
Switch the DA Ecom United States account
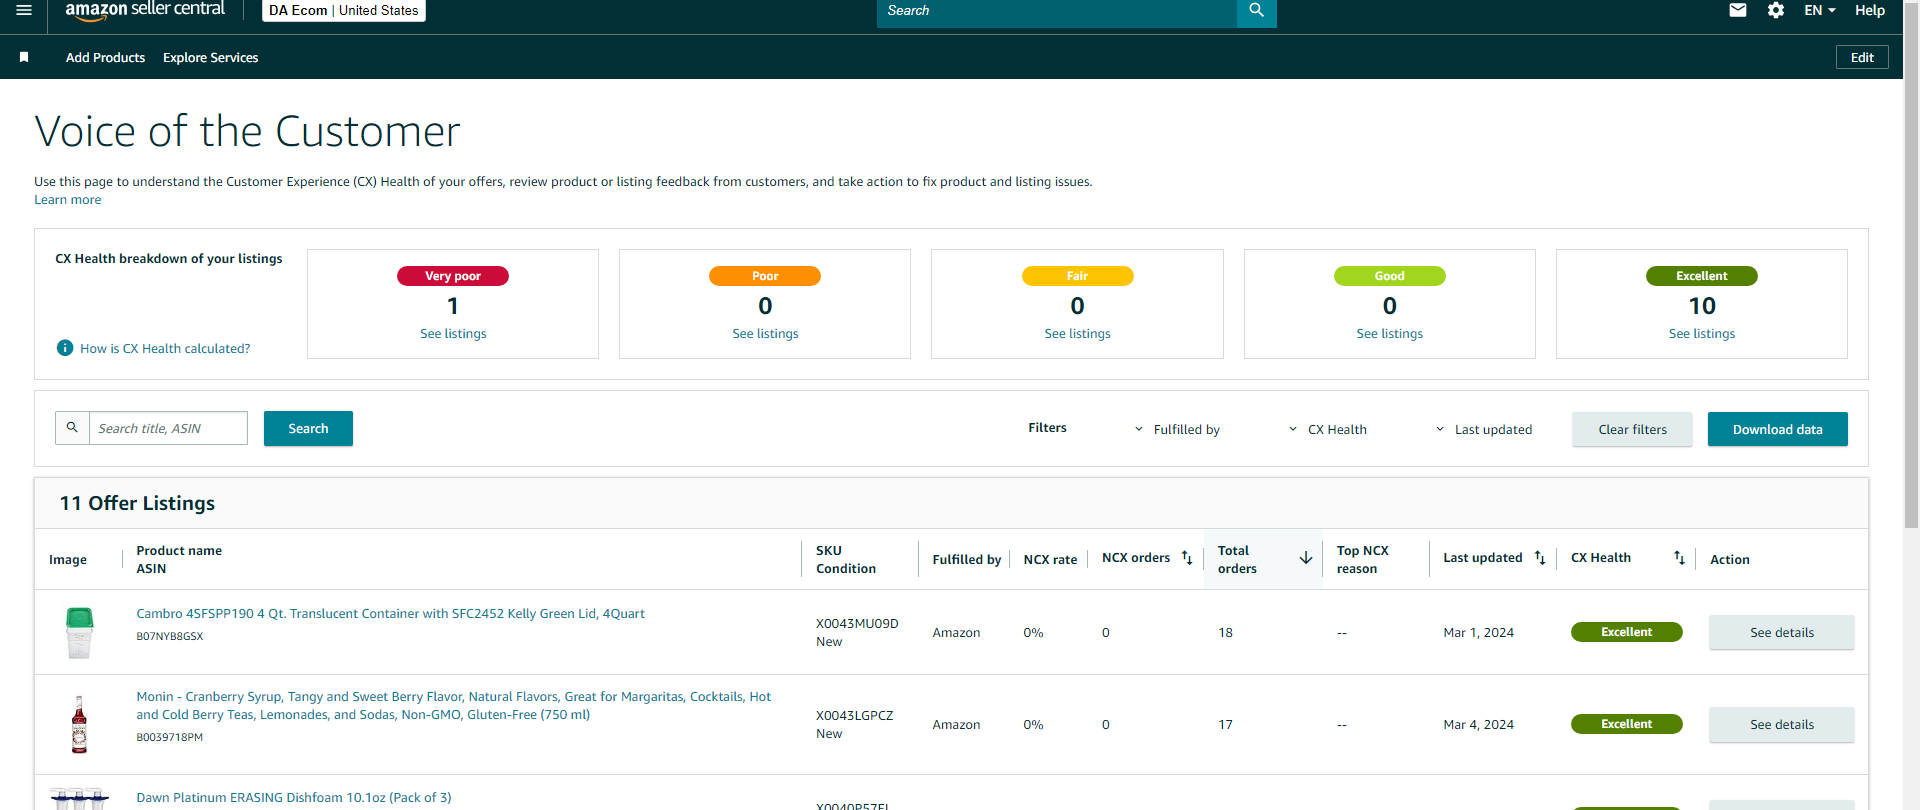click(x=344, y=10)
